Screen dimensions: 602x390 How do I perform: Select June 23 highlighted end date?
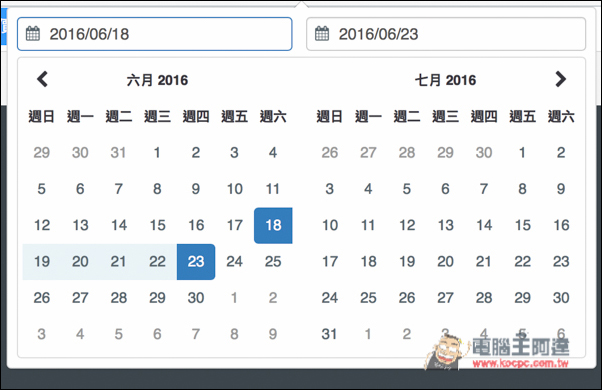[x=196, y=262]
